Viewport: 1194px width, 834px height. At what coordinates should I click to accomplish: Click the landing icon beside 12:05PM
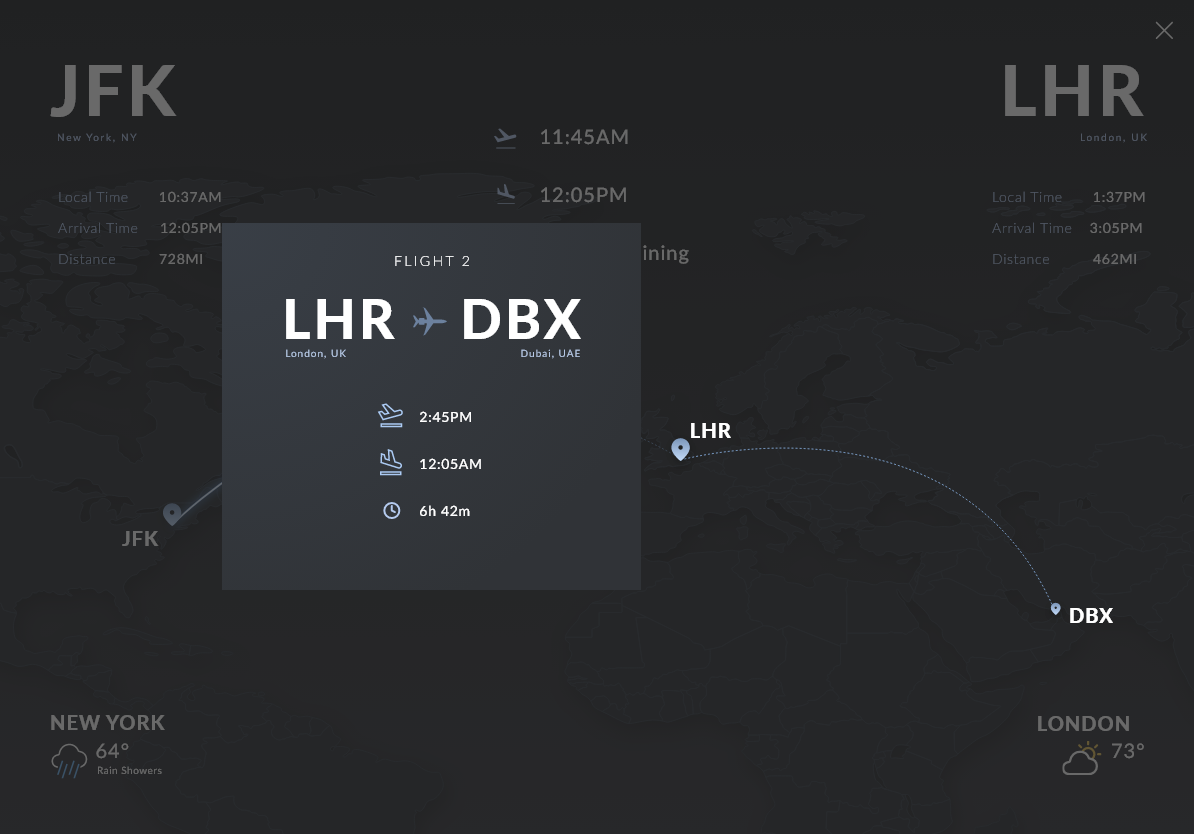coord(506,194)
